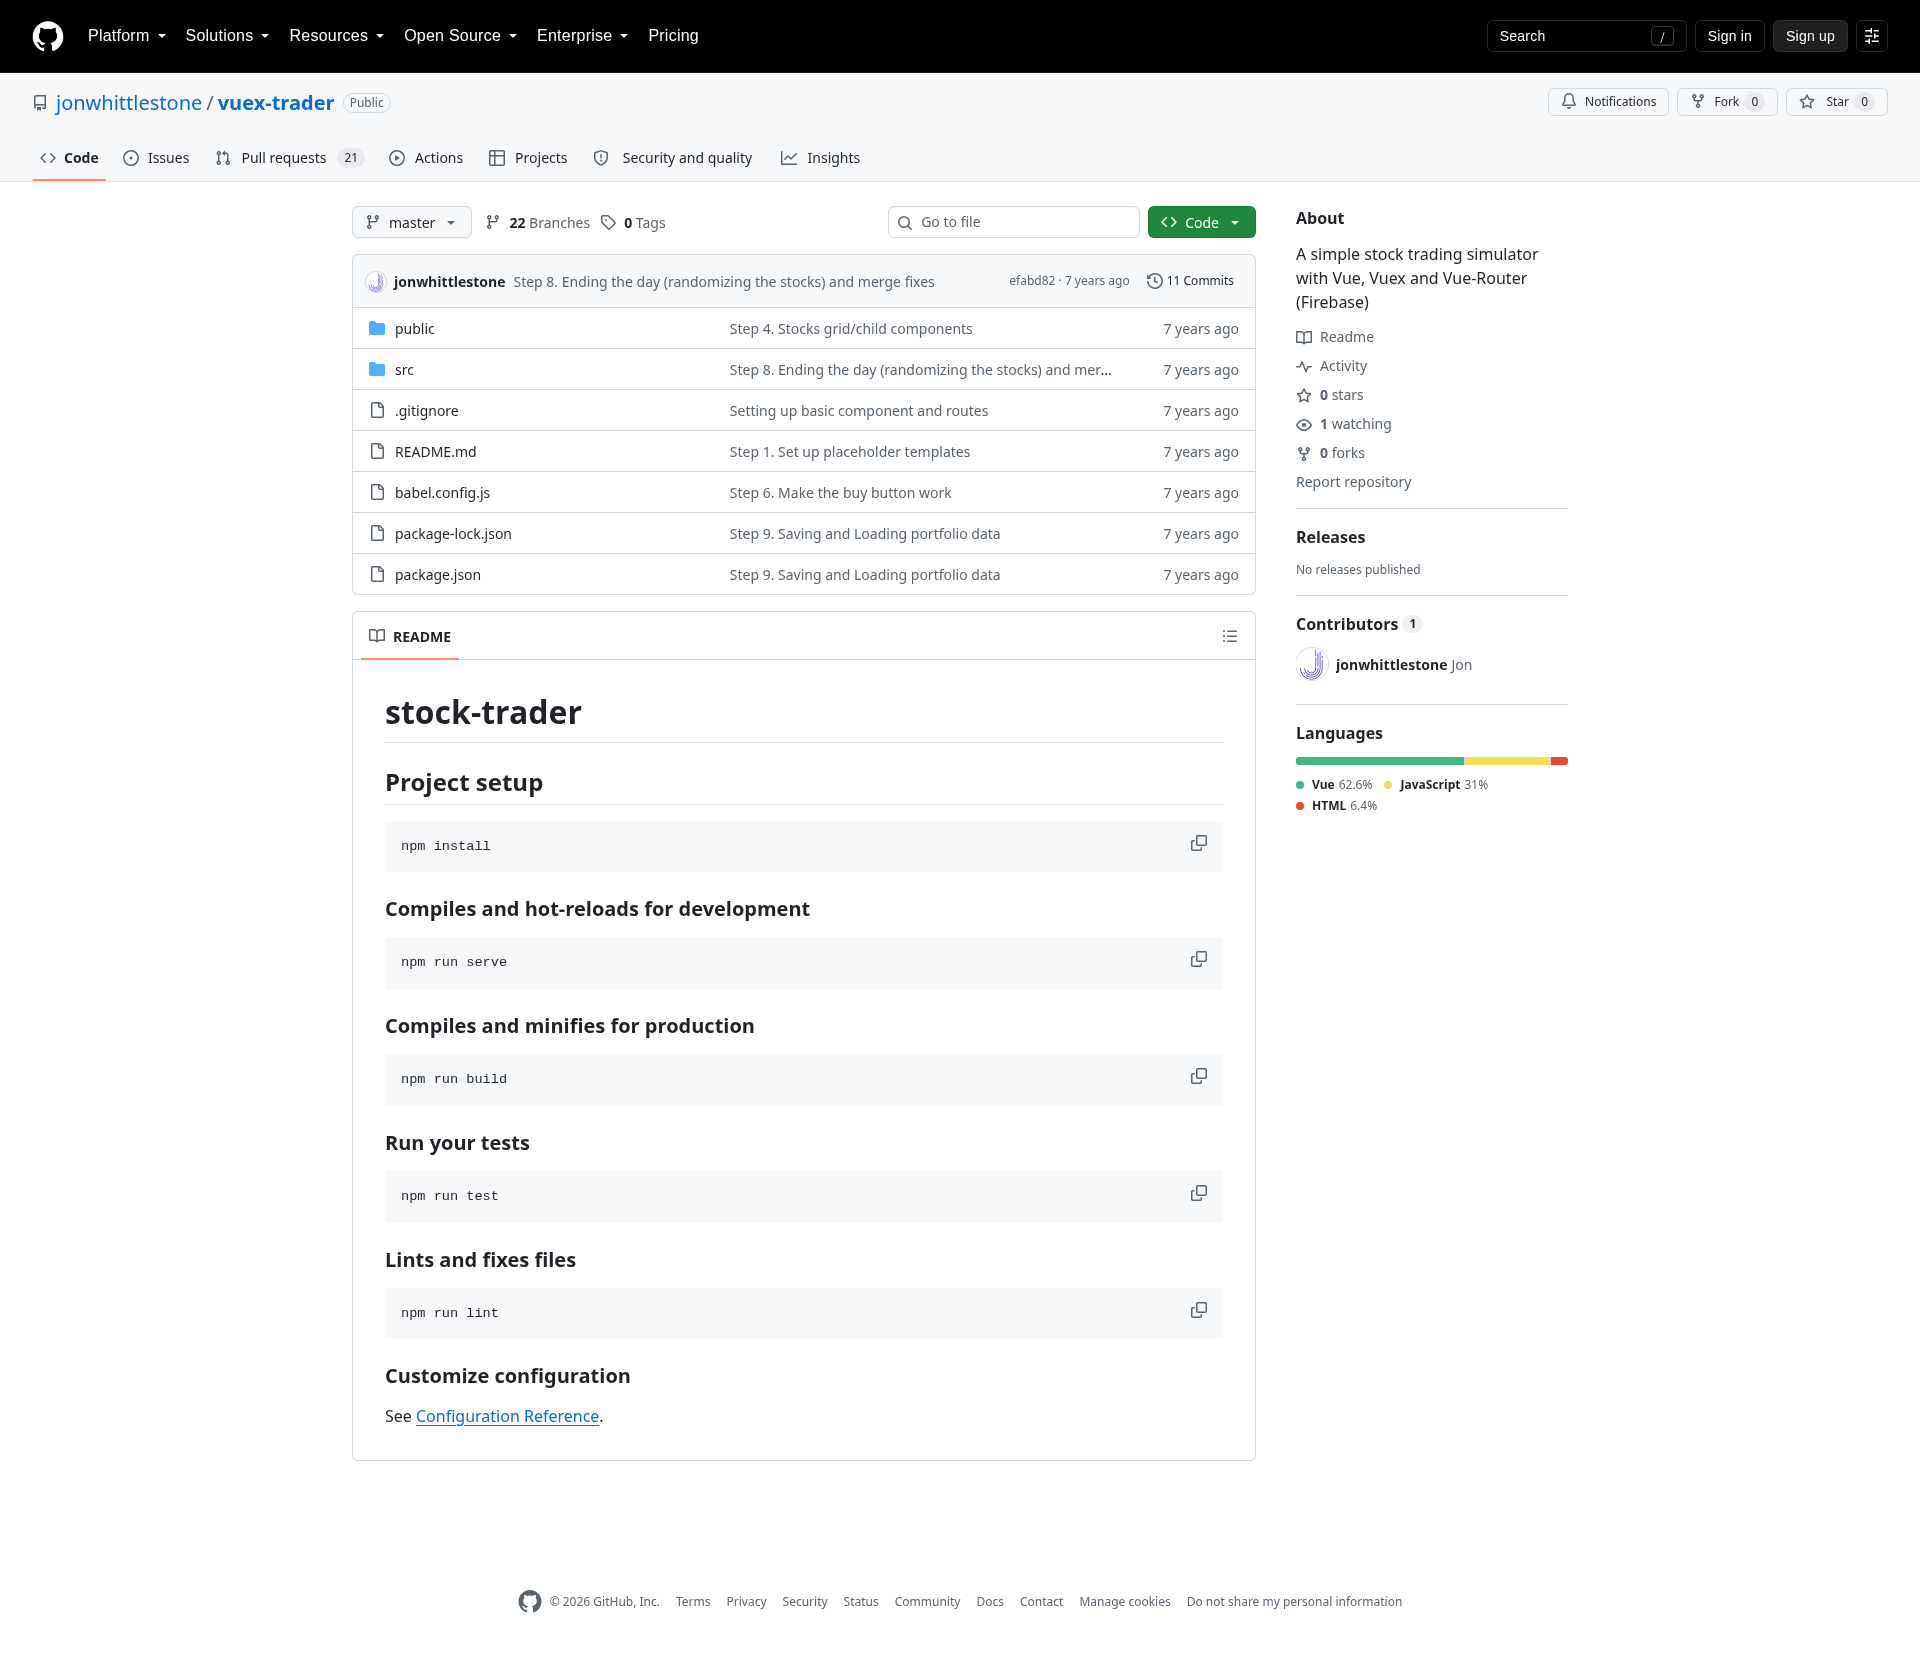Click the HTML 6.4% language entry
This screenshot has height=1654, width=1920.
click(1337, 806)
